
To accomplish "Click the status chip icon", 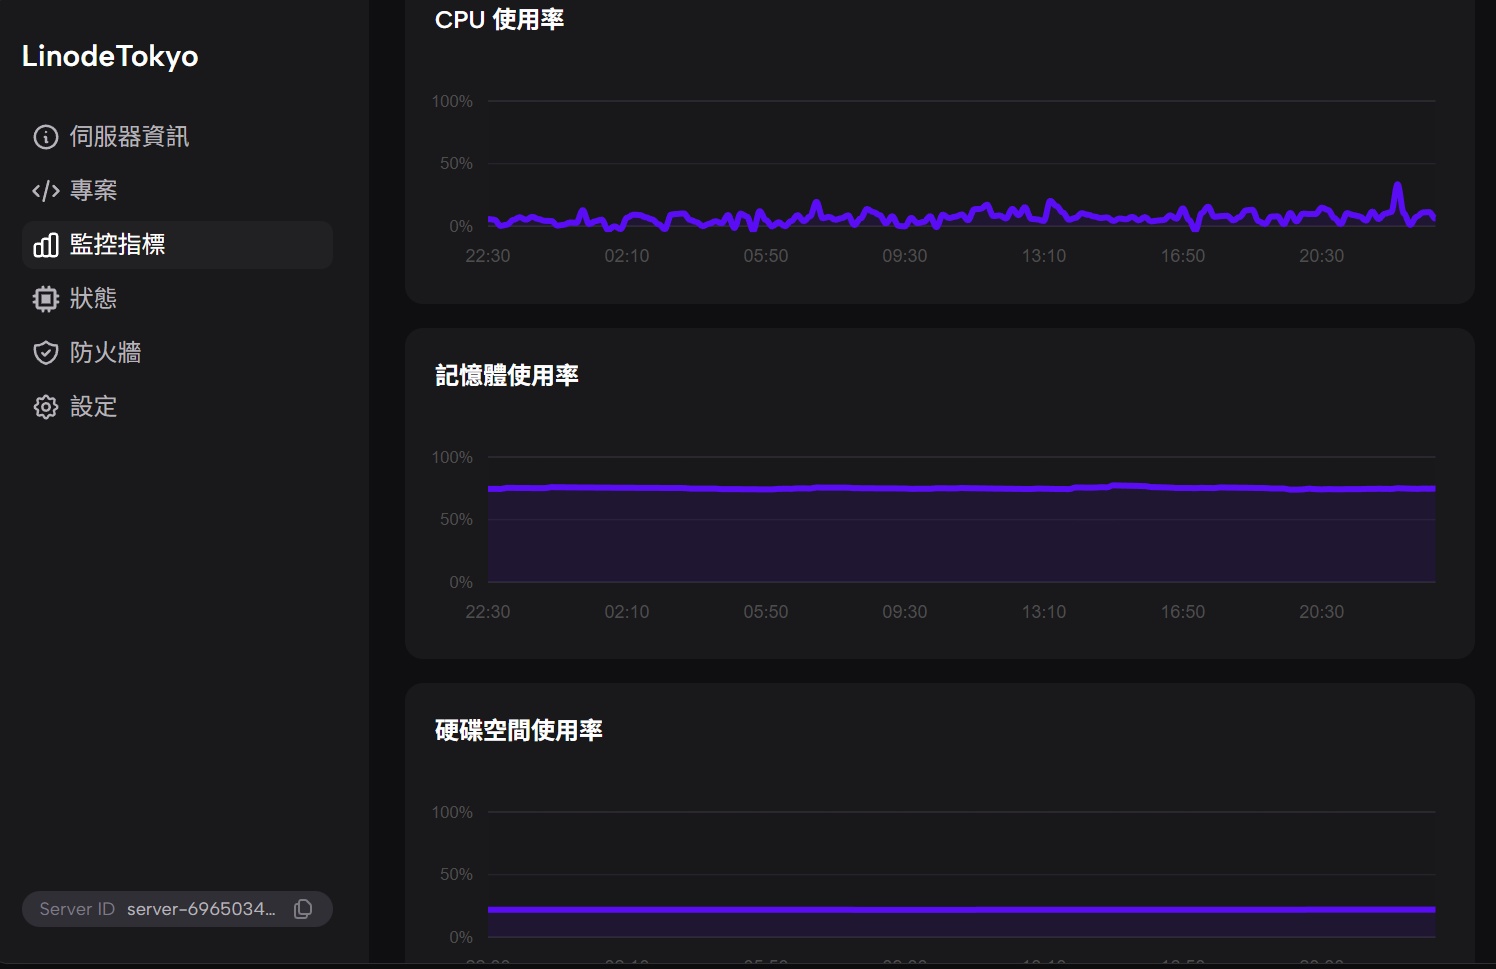I will [x=46, y=299].
